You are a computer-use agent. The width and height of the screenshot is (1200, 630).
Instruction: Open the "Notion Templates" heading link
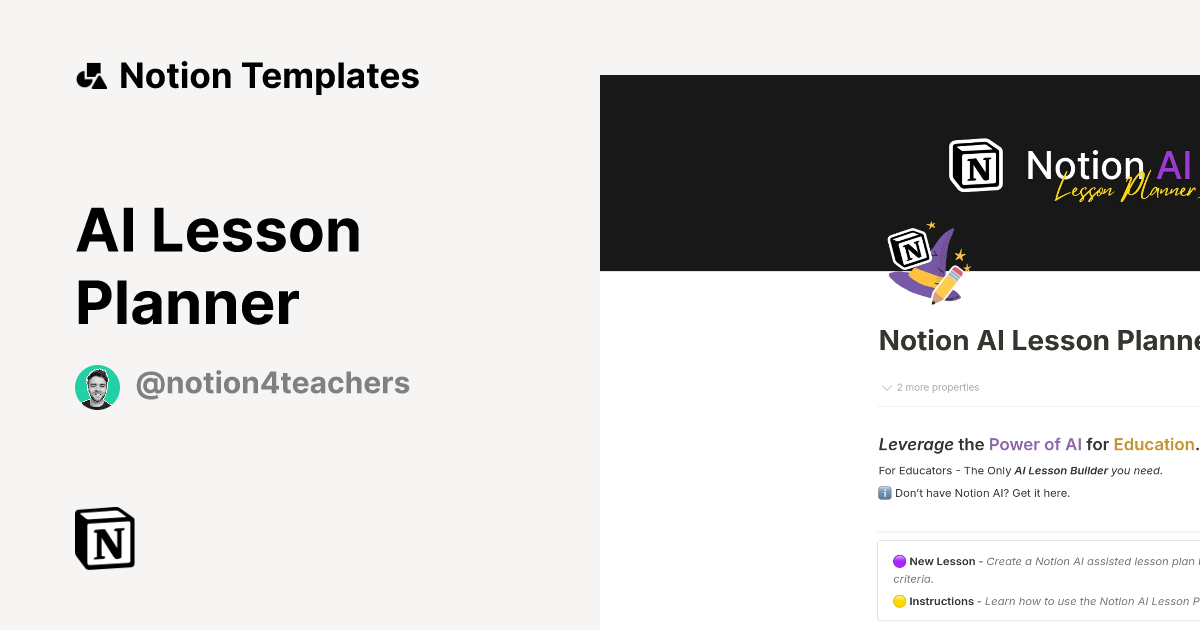269,76
